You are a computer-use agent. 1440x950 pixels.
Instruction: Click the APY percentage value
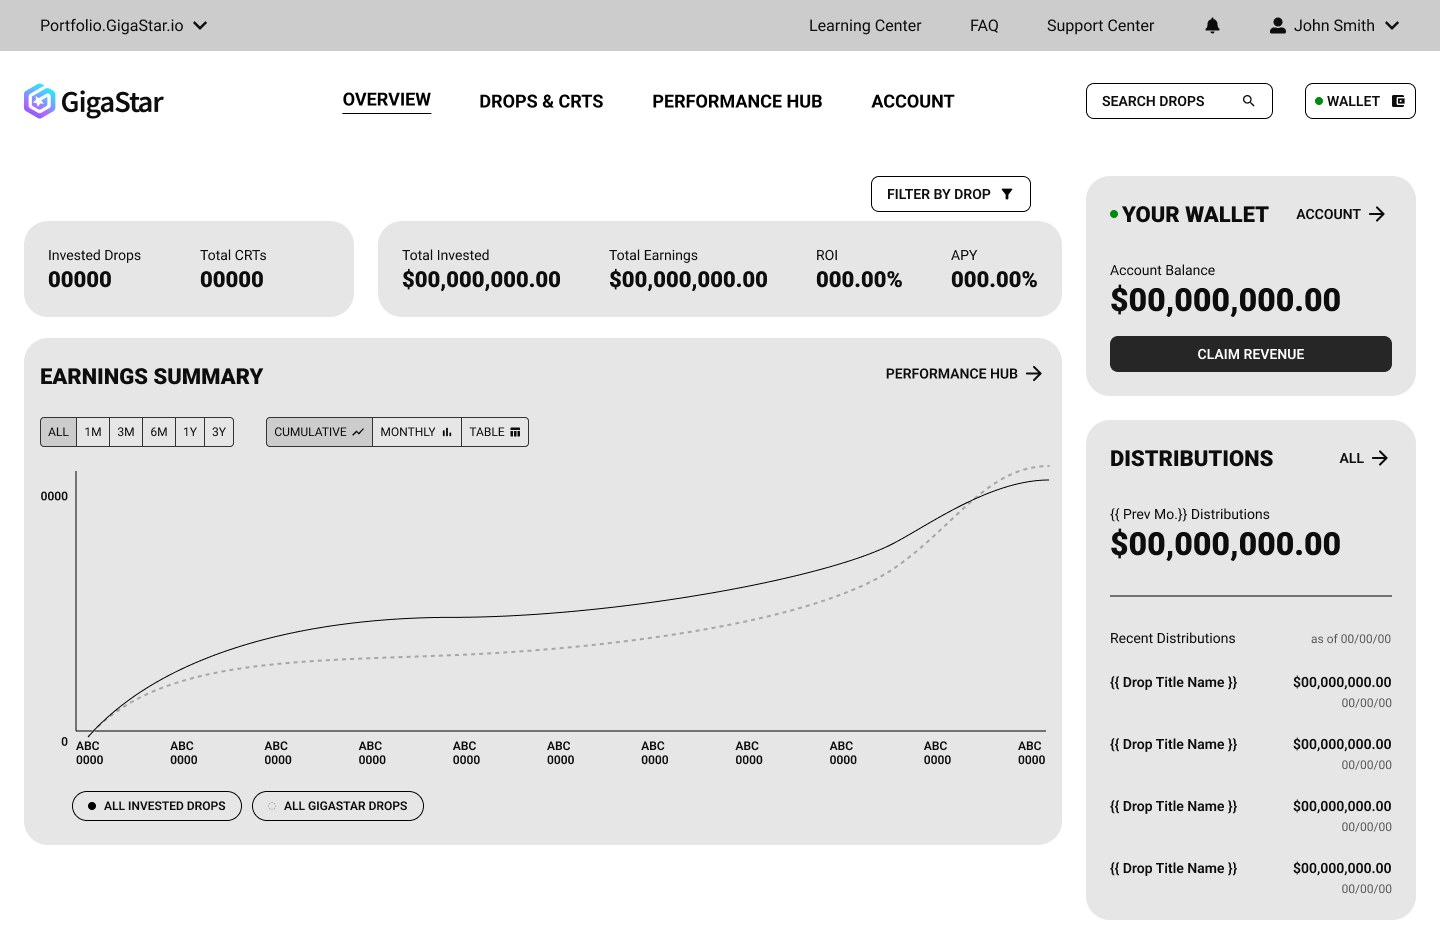click(994, 280)
